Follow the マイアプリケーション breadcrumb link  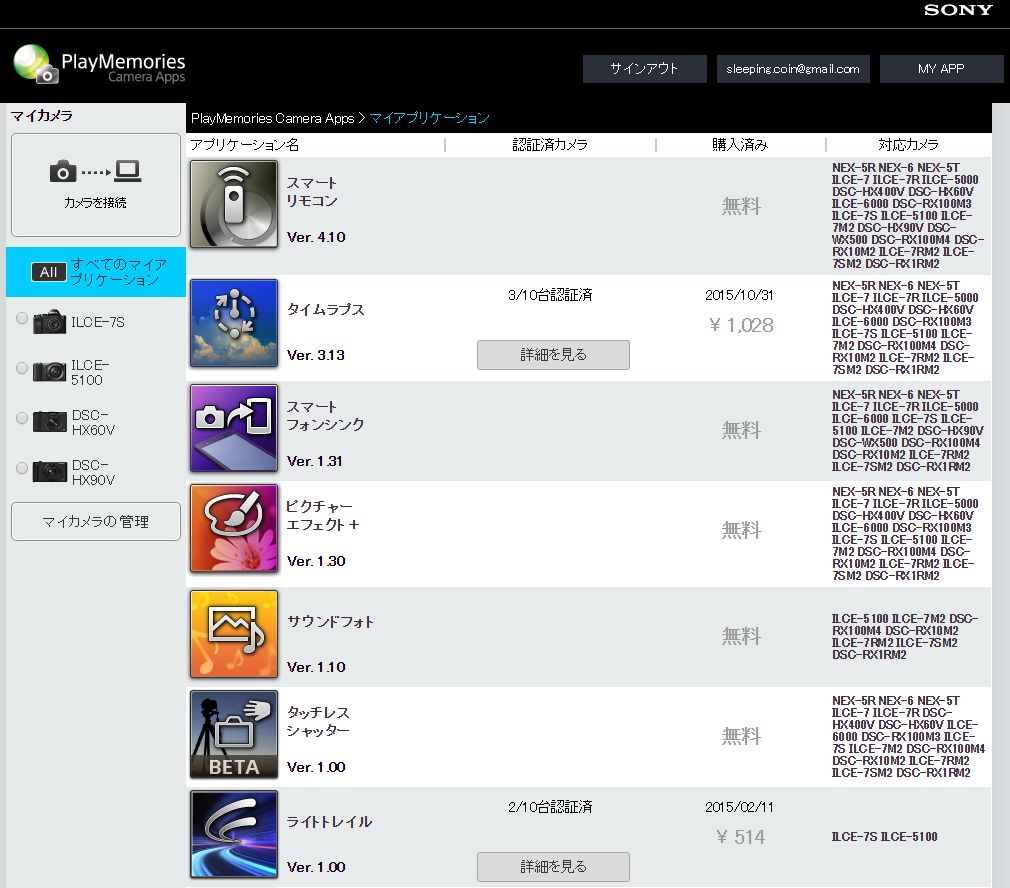(x=430, y=118)
